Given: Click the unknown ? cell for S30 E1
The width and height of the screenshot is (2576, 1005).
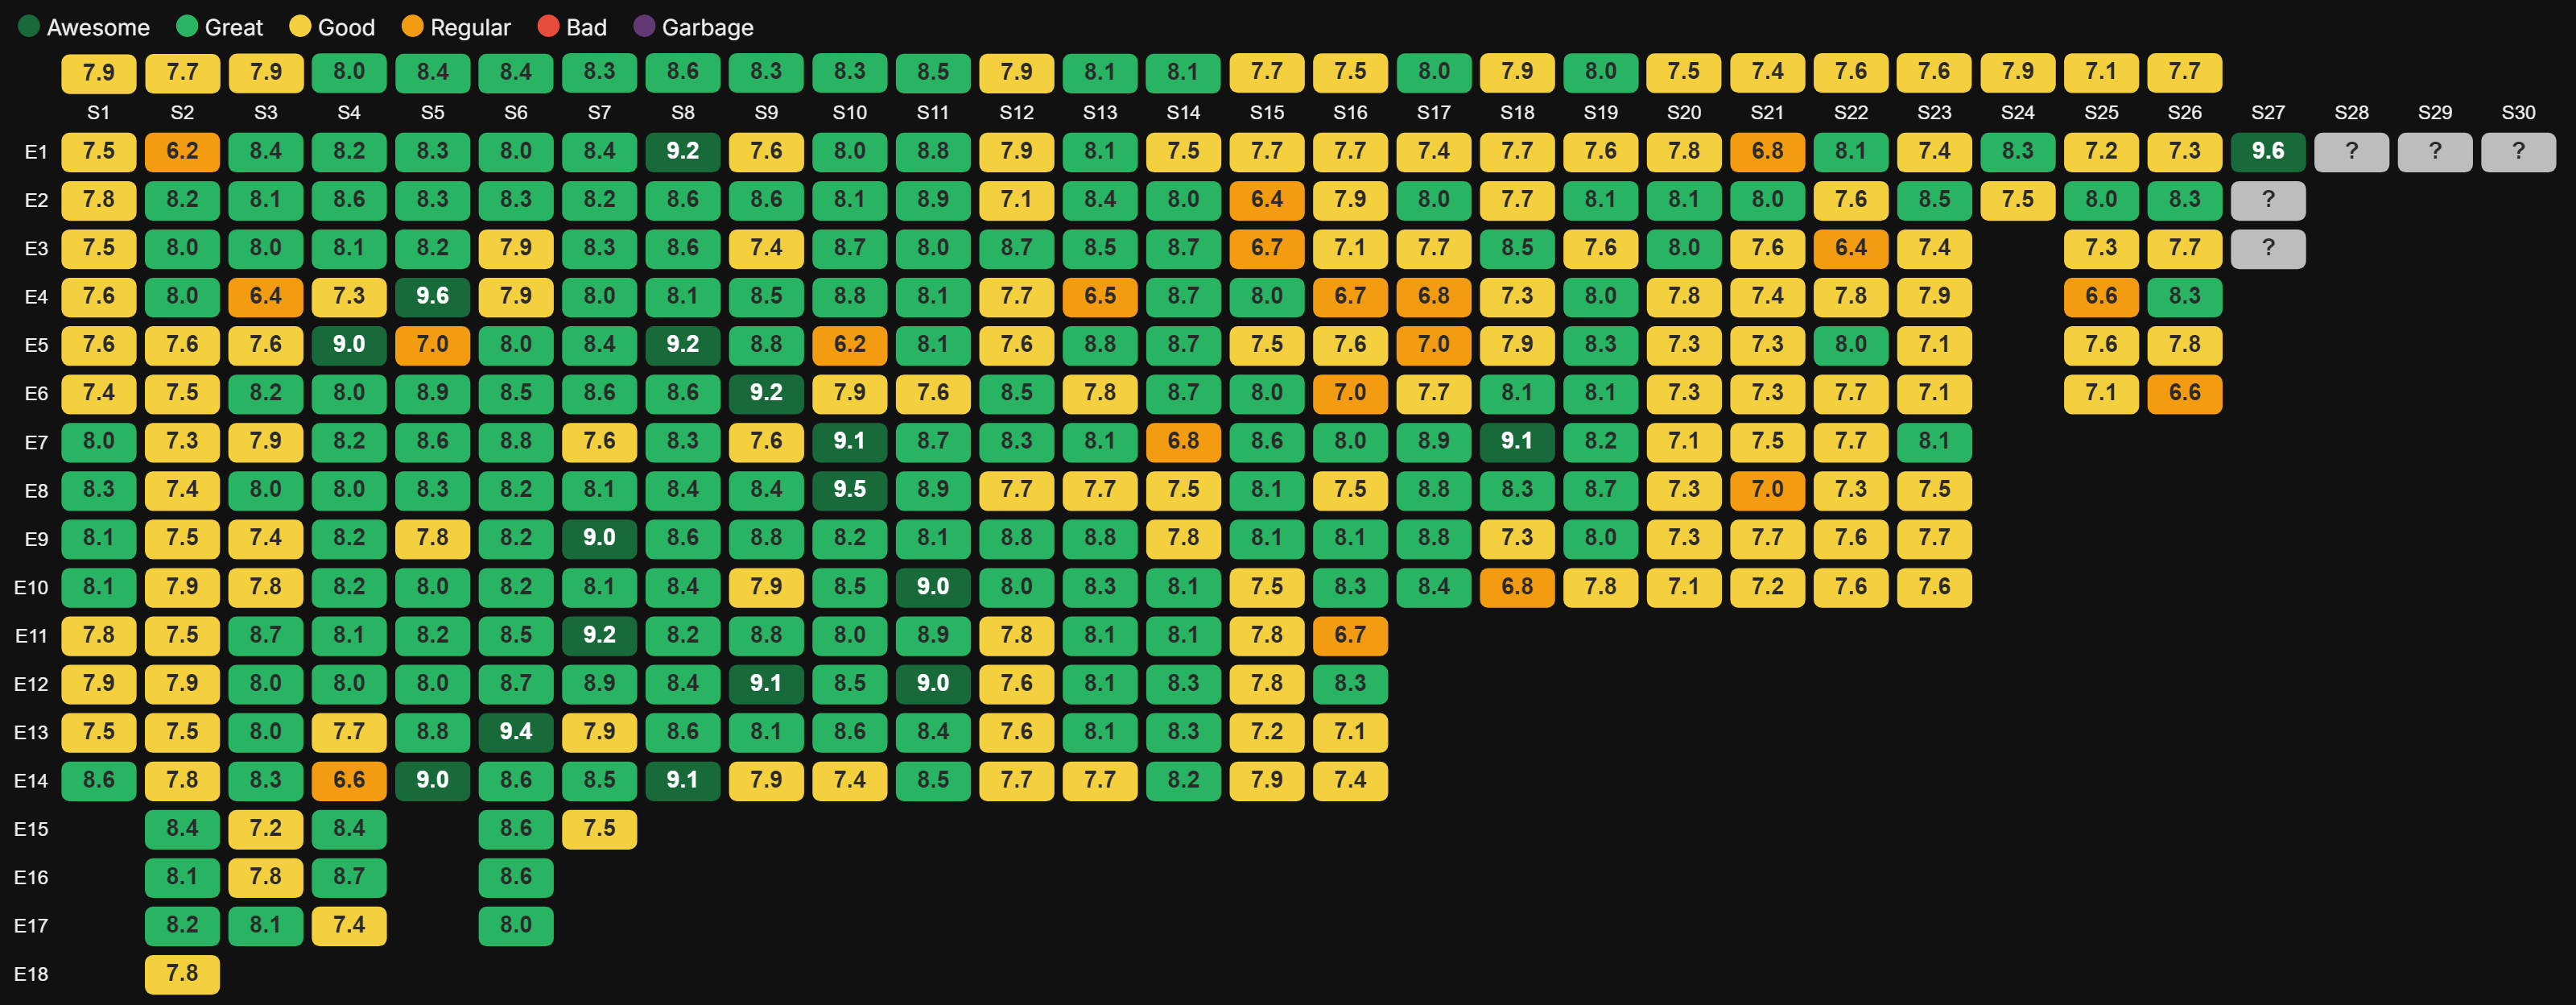Looking at the screenshot, I should click(x=2518, y=152).
